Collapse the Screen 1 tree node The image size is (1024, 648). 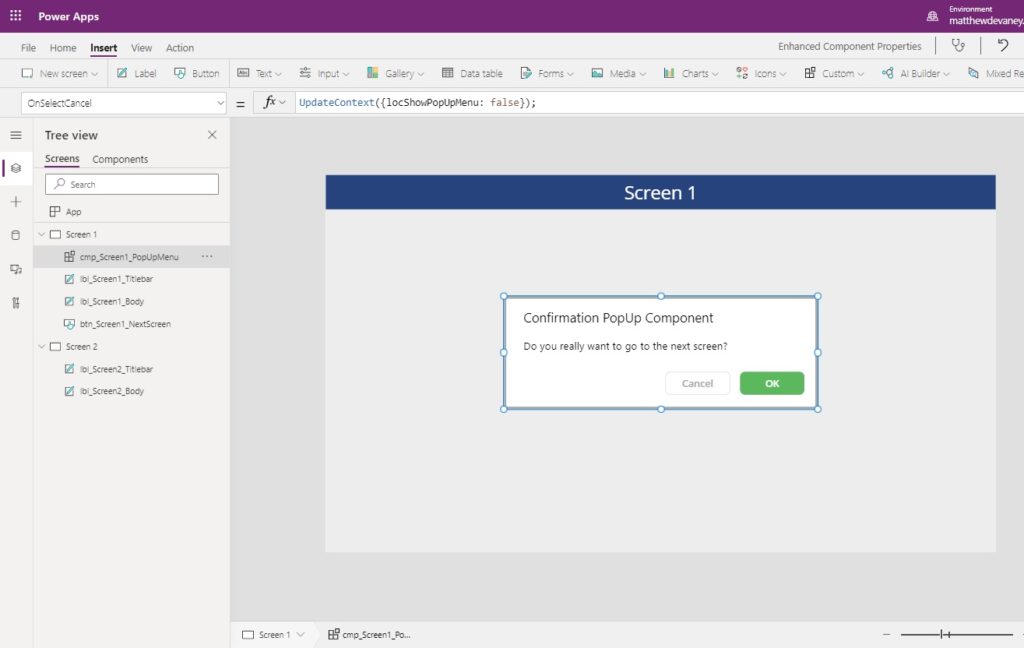[42, 234]
